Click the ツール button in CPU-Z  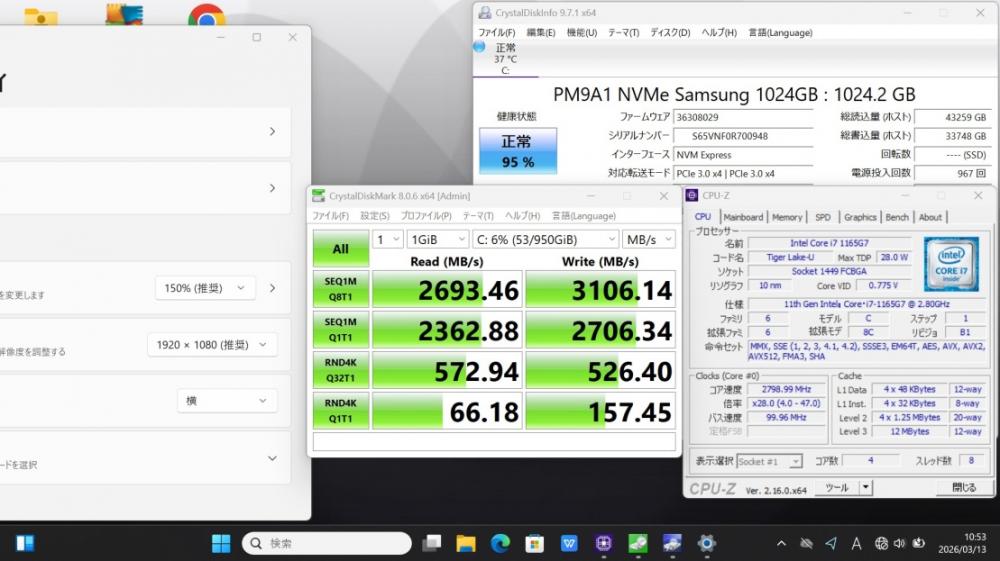click(x=837, y=488)
